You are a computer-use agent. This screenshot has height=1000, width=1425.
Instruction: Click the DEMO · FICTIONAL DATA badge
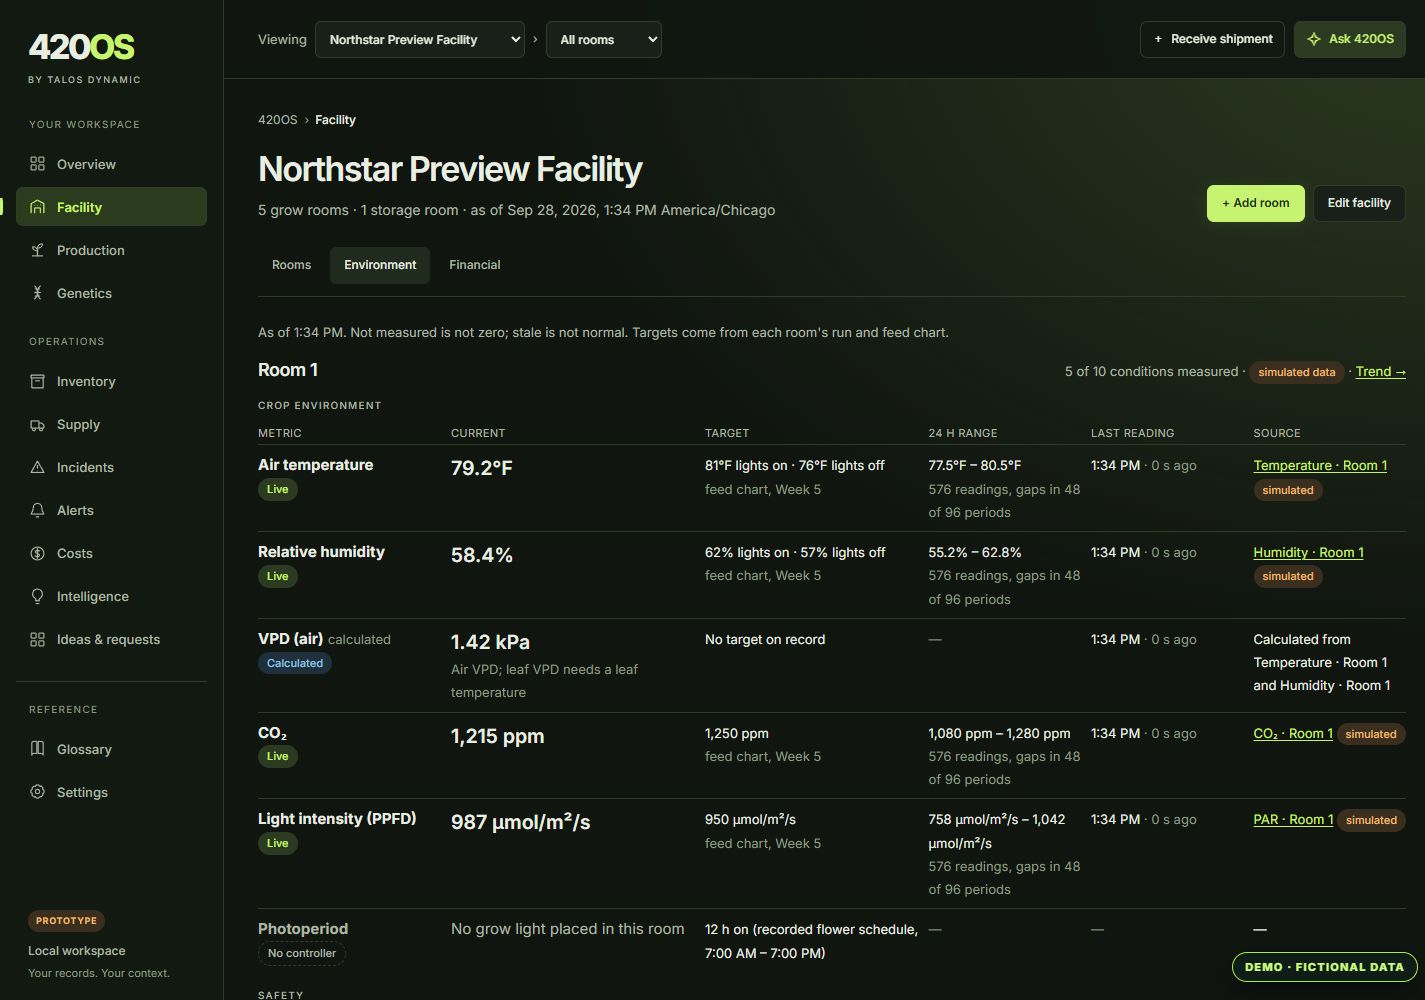[1325, 967]
